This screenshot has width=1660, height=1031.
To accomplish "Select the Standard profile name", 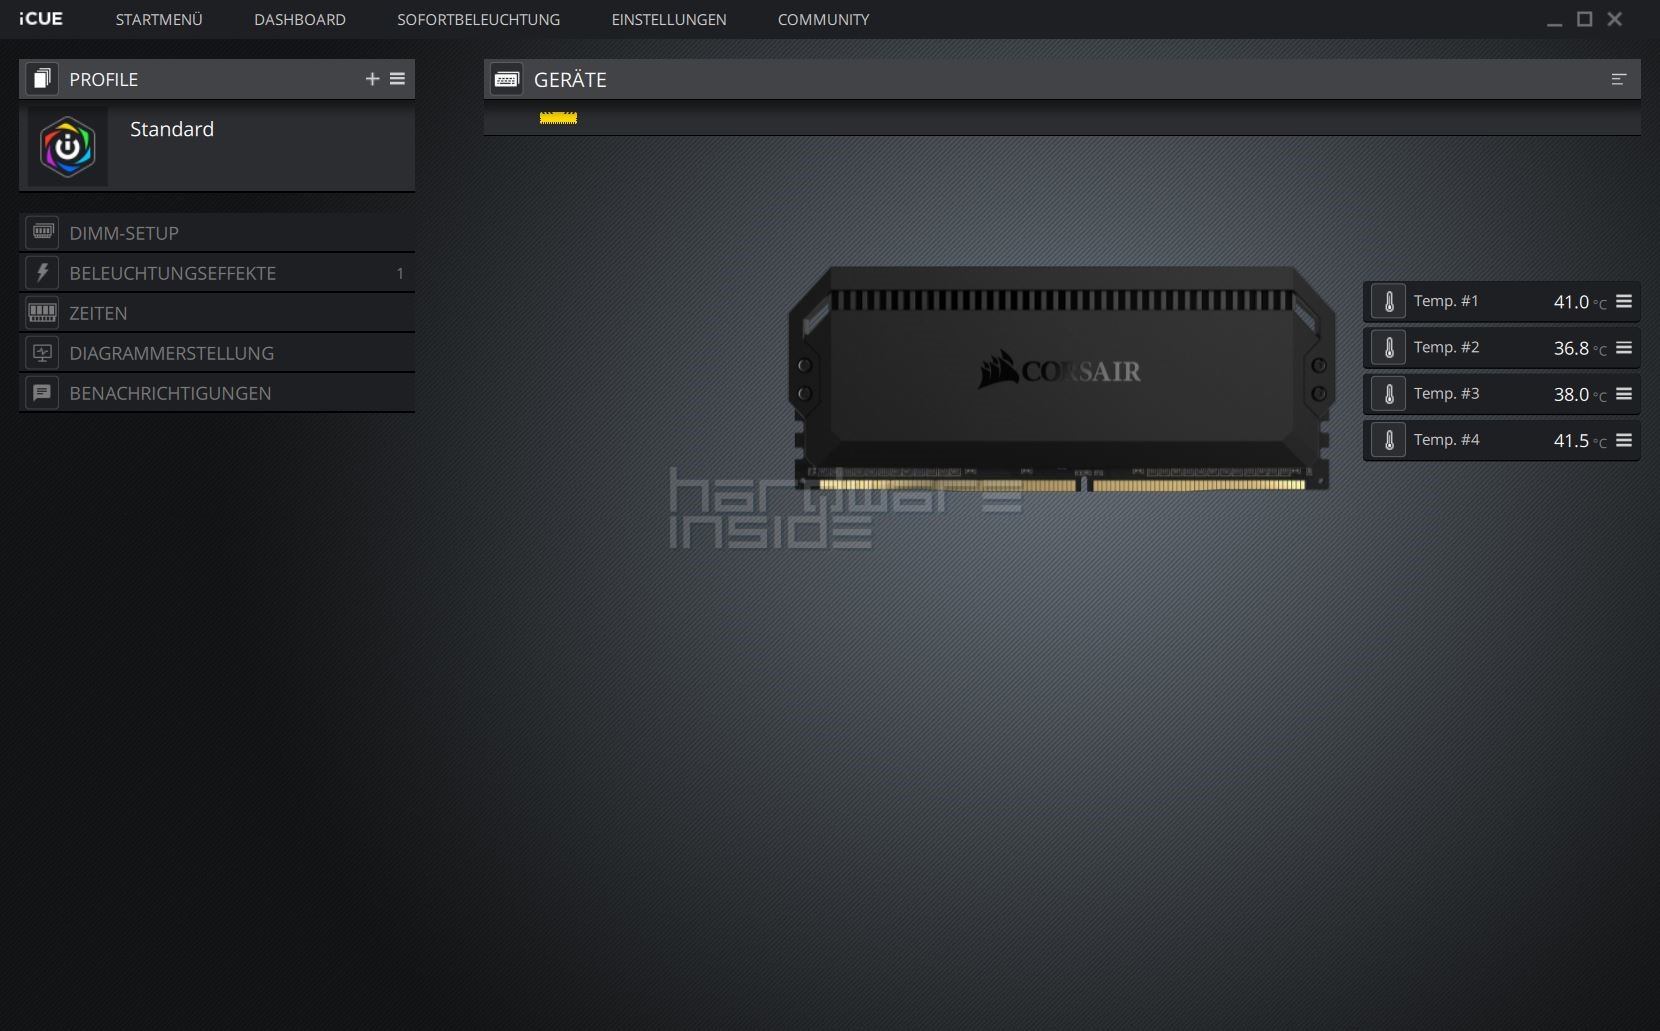I will 172,129.
